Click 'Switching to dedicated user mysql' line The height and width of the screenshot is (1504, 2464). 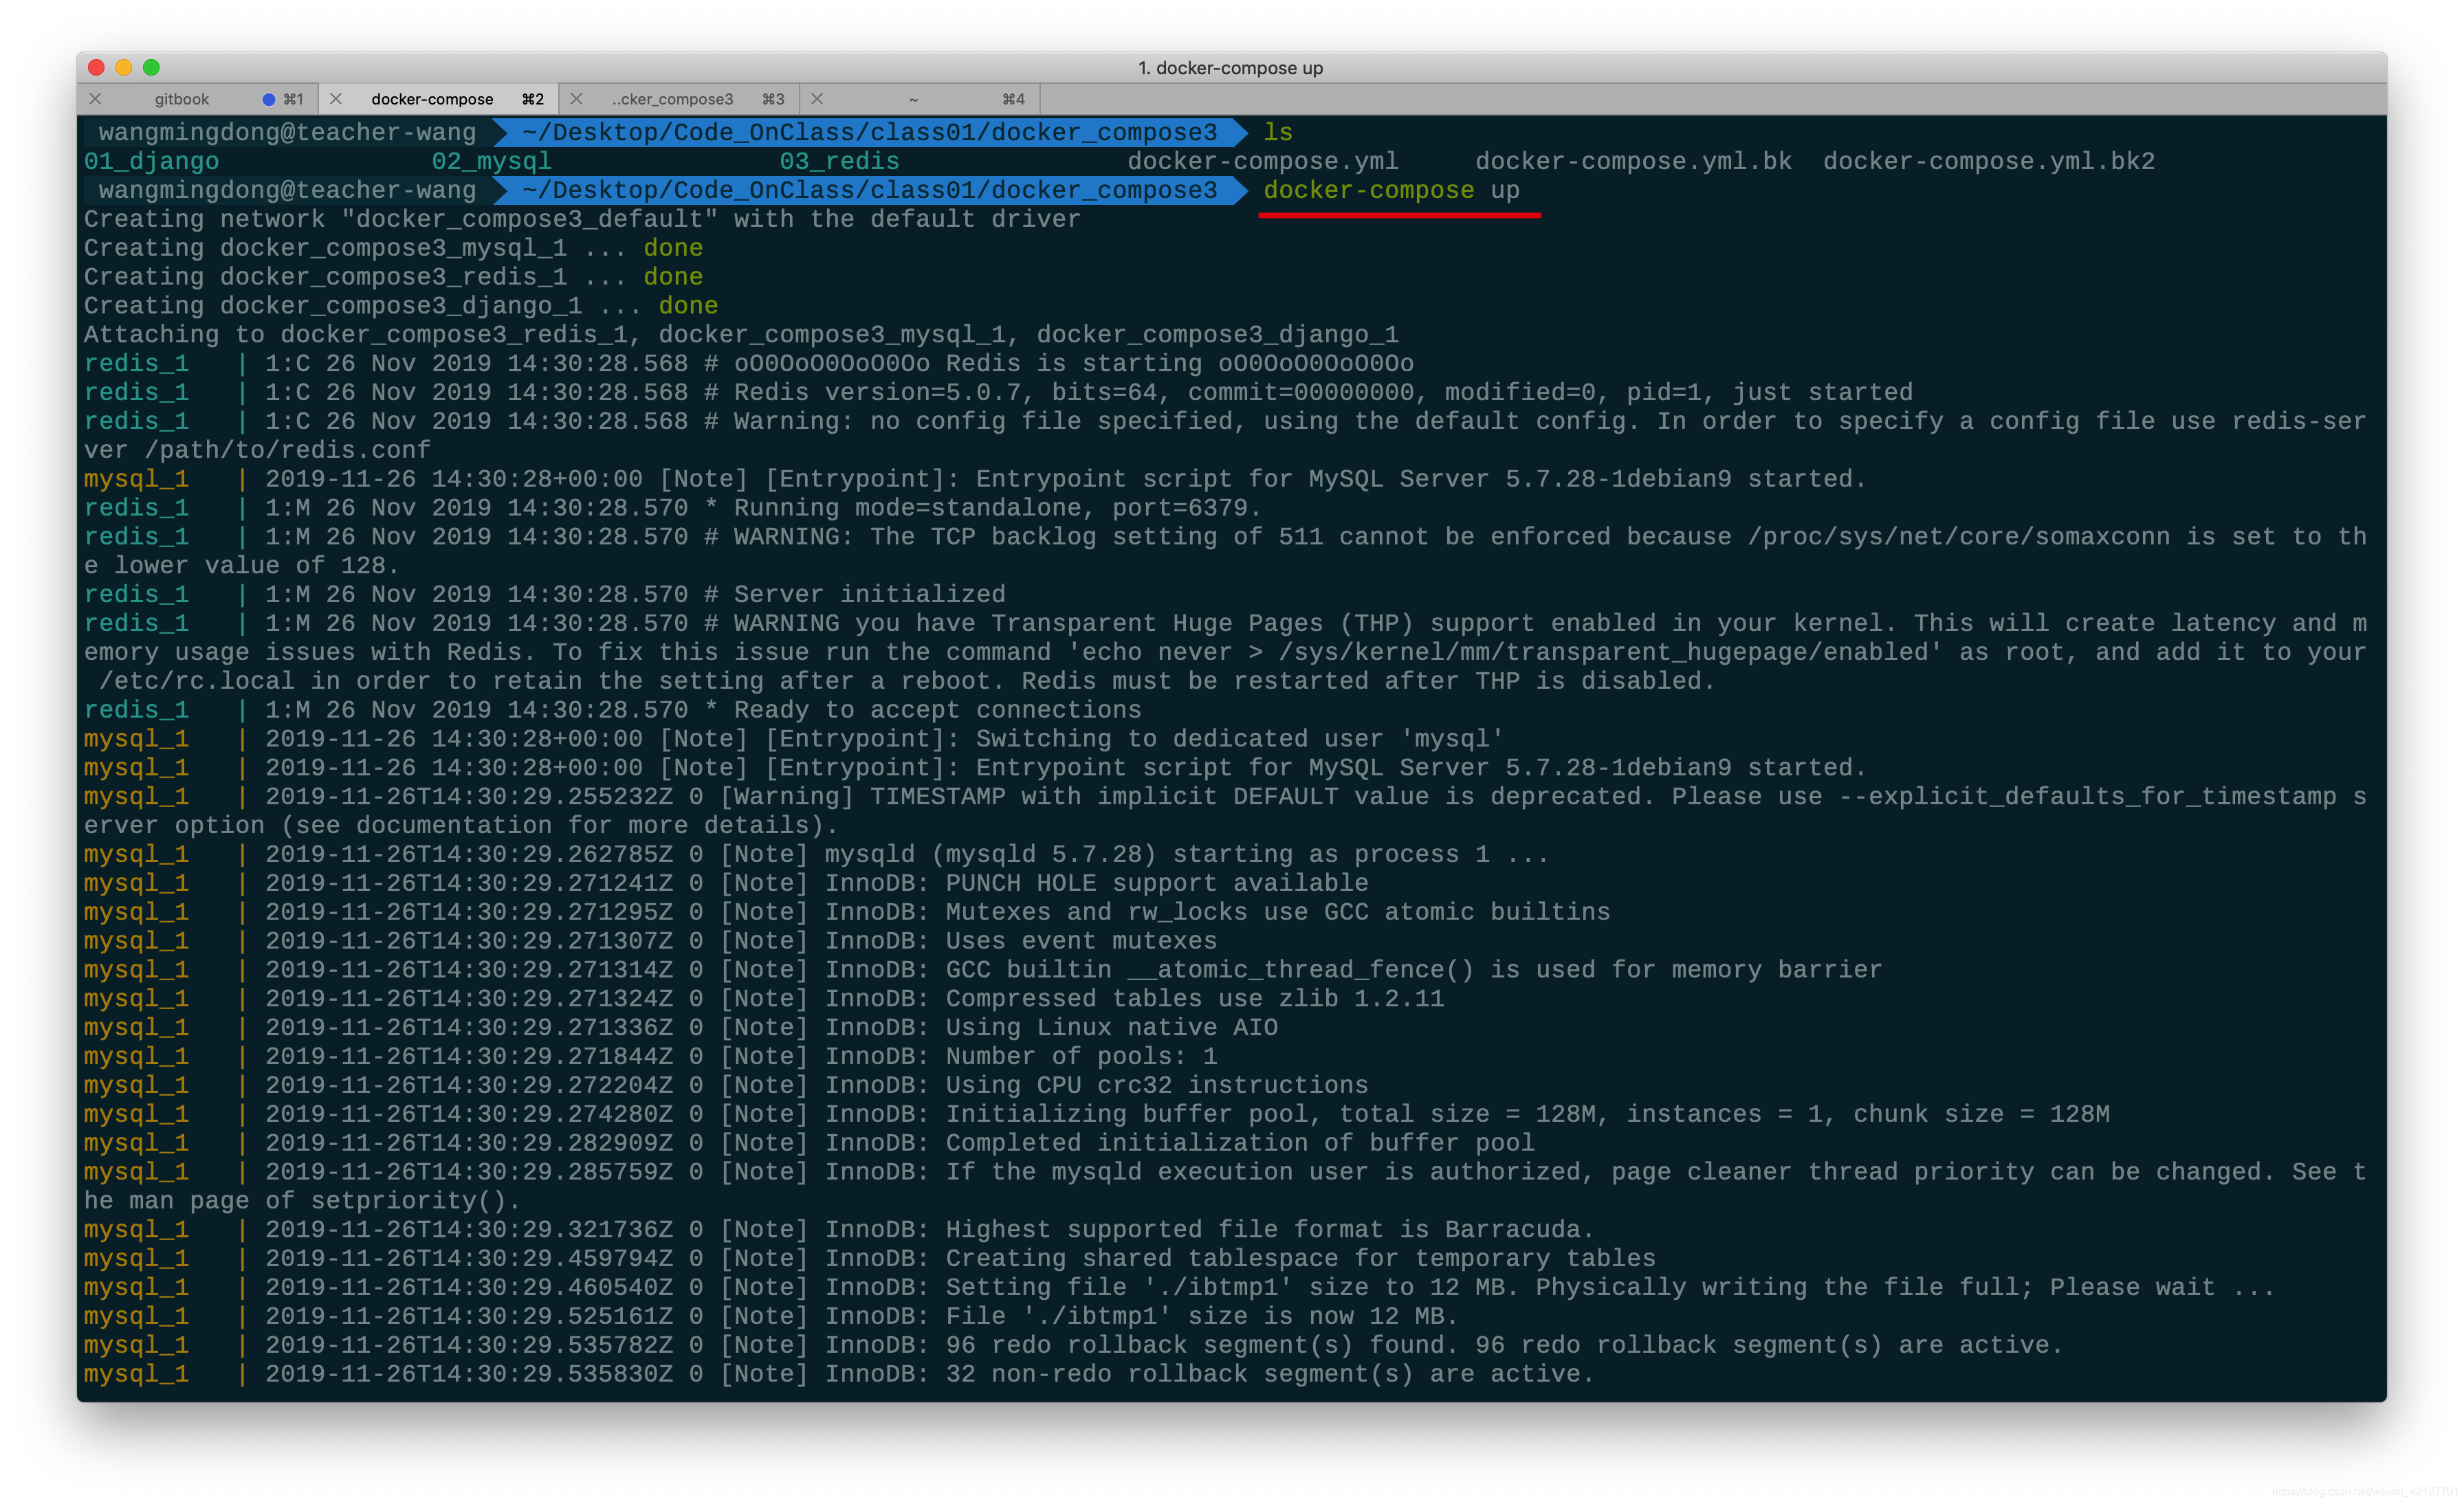pyautogui.click(x=794, y=739)
